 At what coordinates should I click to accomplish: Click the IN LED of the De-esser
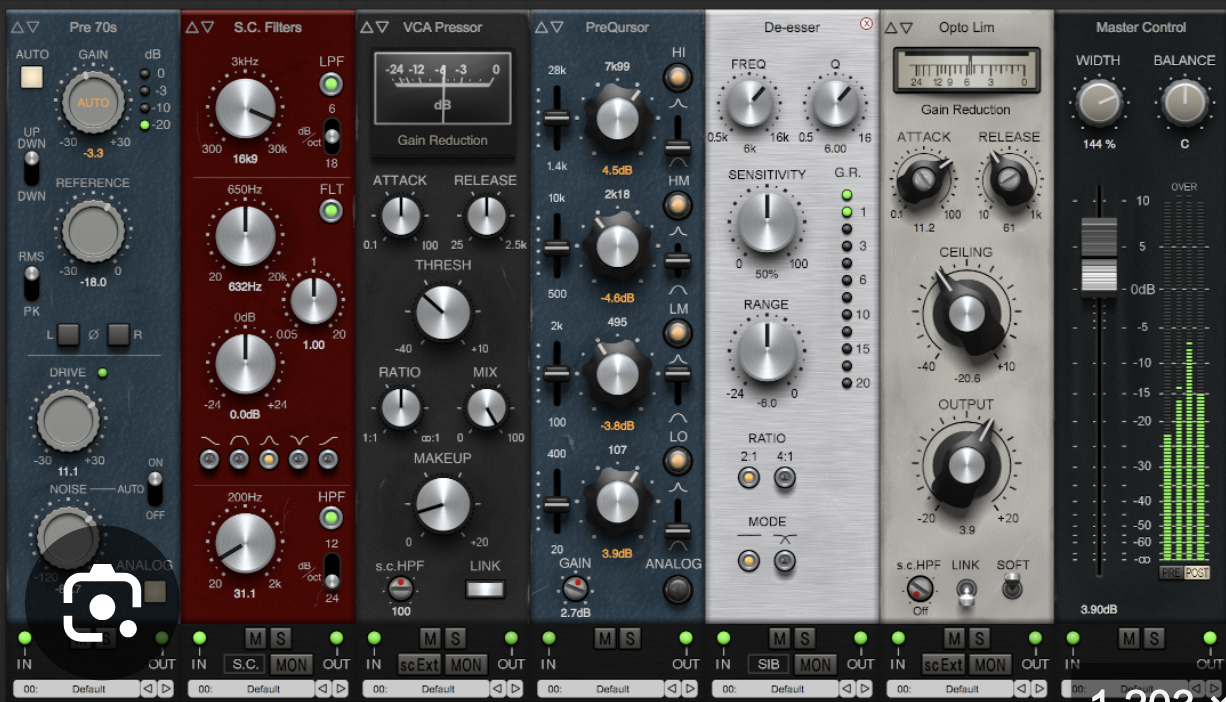click(x=723, y=638)
